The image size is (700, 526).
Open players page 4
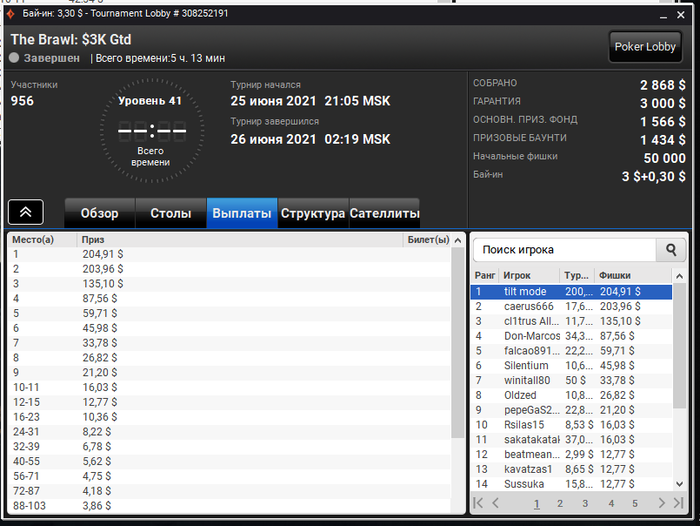(611, 504)
